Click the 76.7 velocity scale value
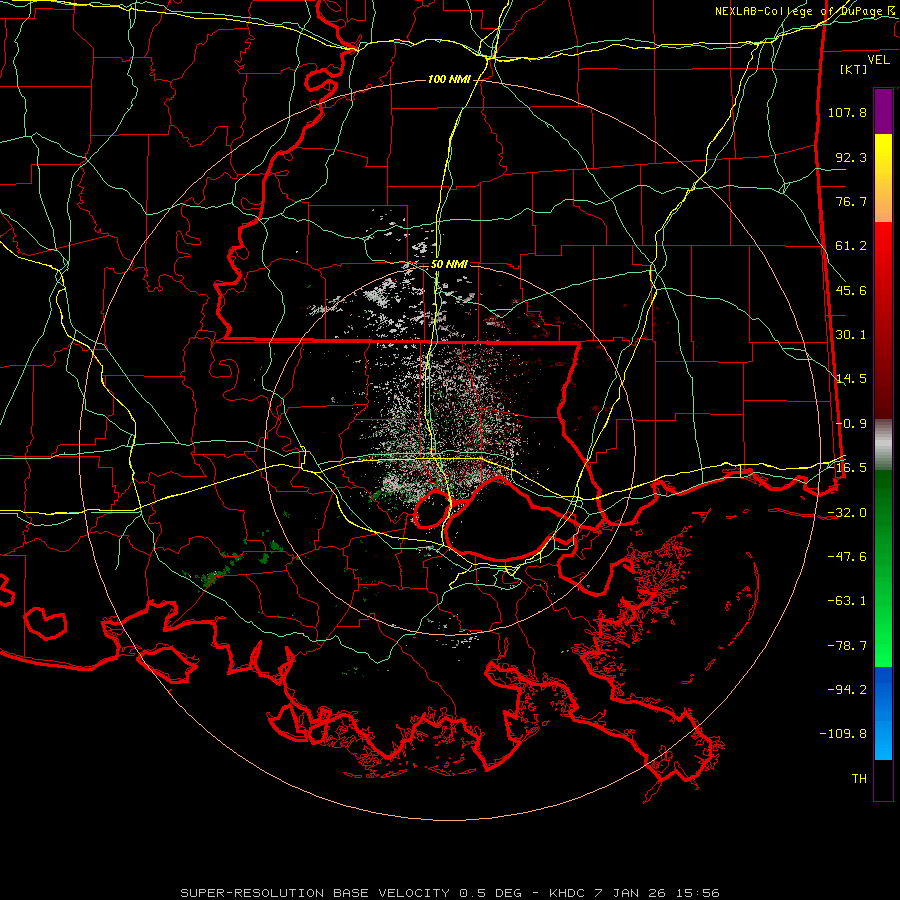The image size is (900, 900). 851,201
